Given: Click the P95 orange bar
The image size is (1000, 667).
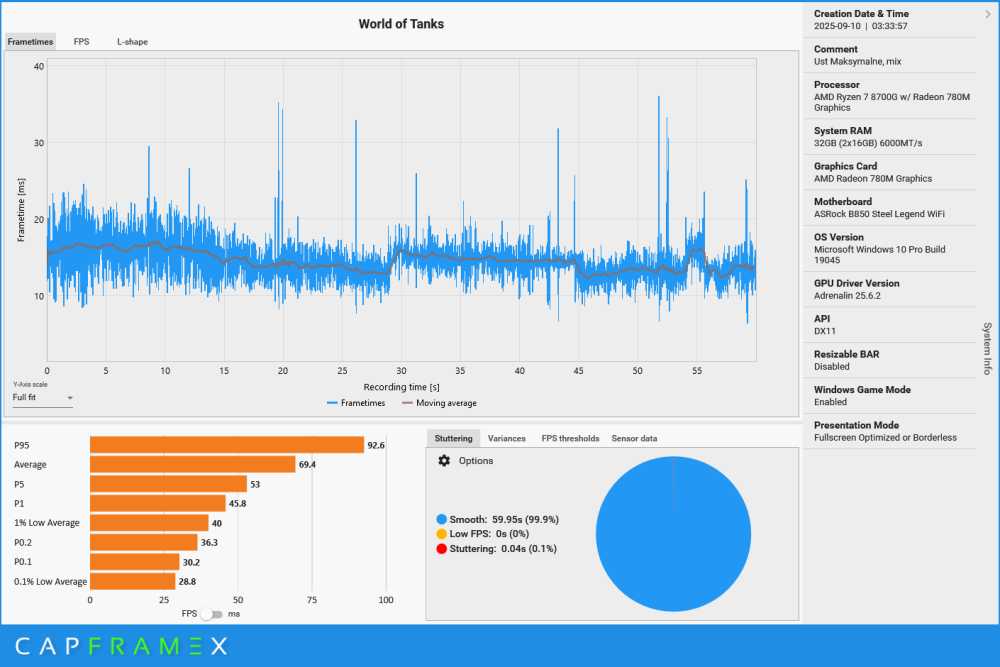Looking at the screenshot, I should point(227,445).
